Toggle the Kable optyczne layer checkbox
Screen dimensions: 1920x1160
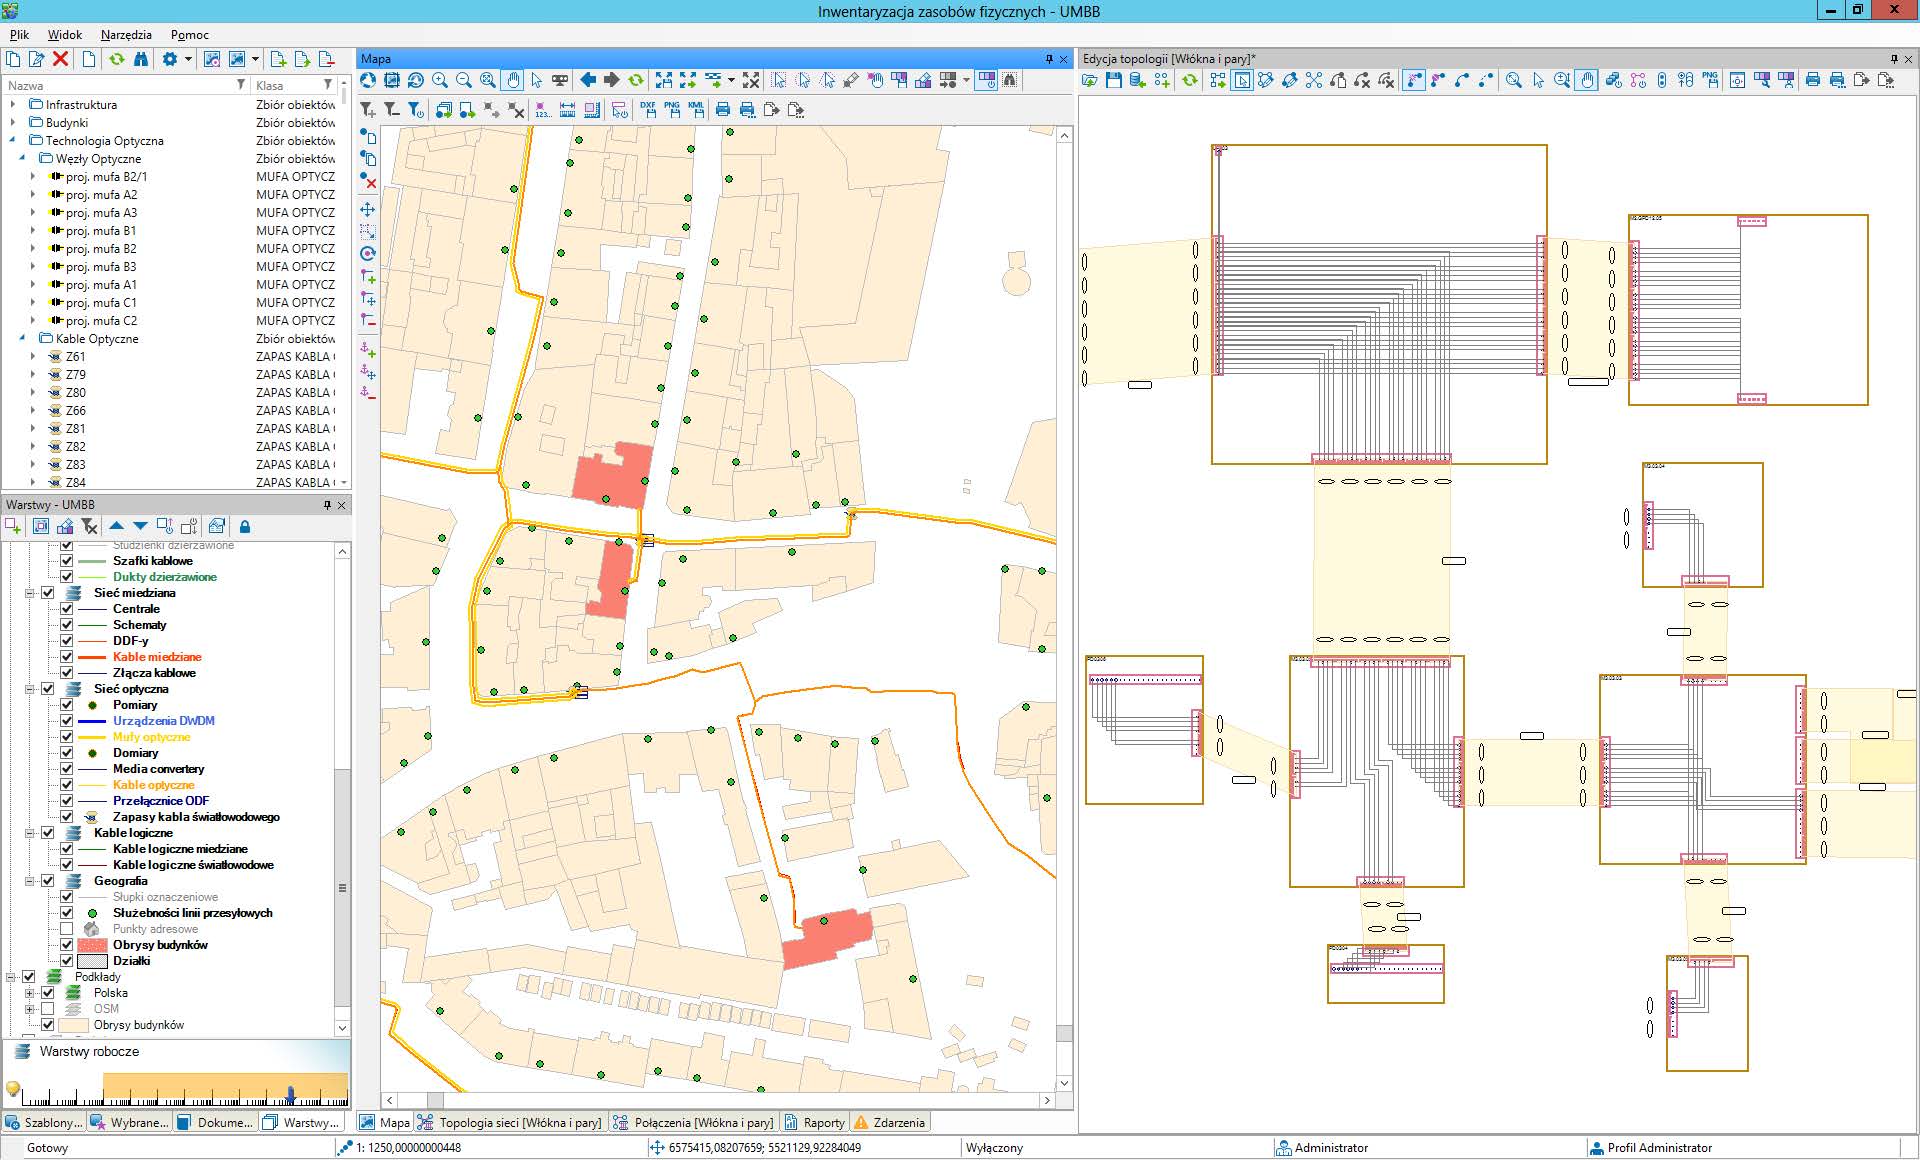click(x=67, y=785)
